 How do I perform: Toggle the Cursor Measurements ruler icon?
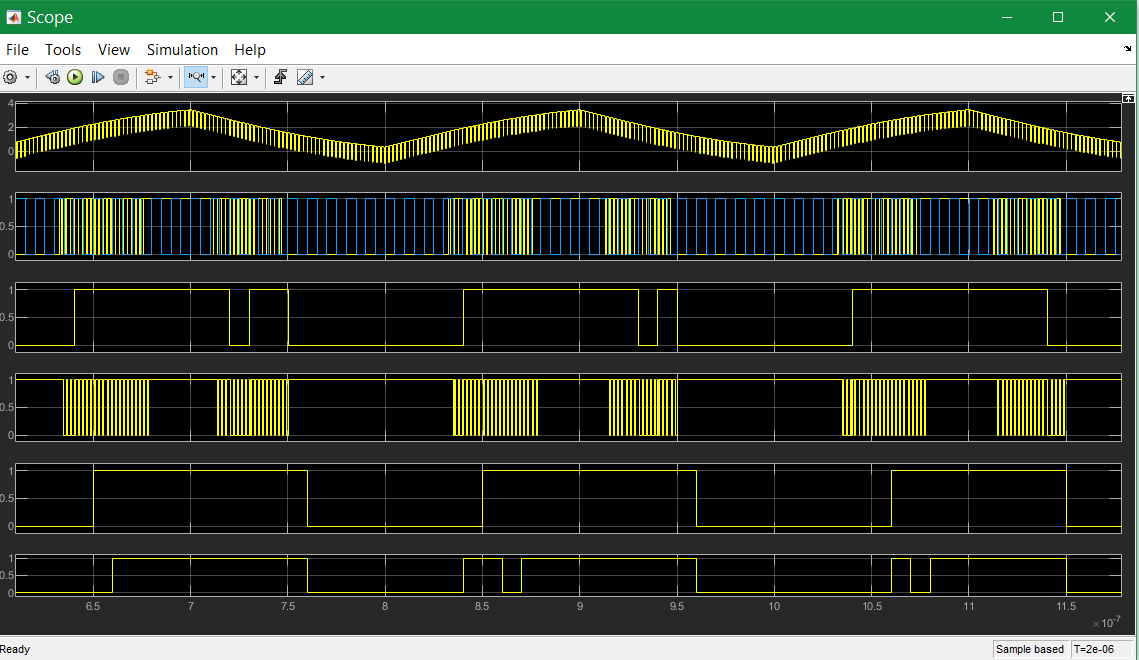click(x=305, y=77)
